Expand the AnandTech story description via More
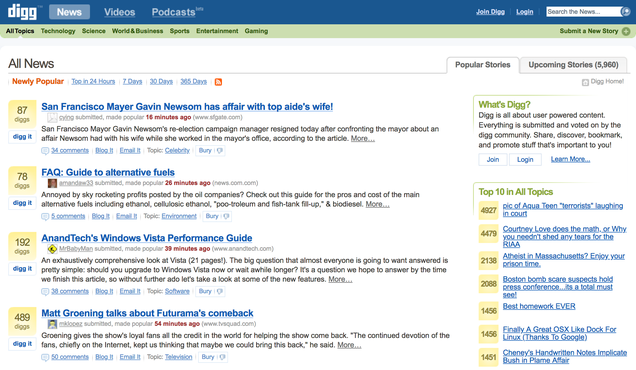The image size is (636, 370). point(340,279)
